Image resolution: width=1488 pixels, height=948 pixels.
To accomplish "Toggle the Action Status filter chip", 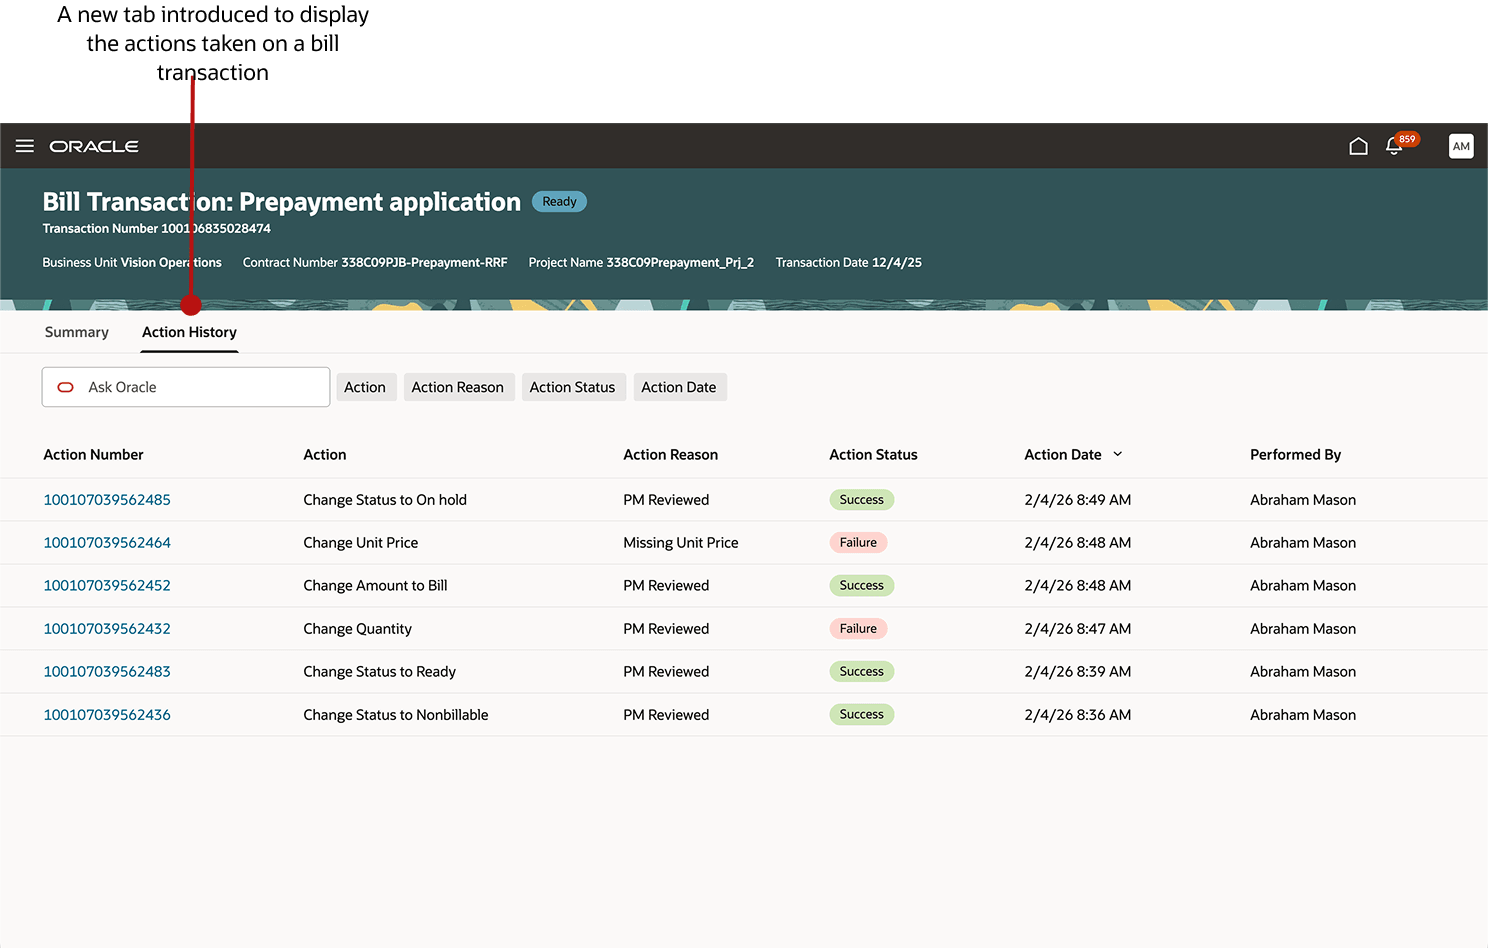I will point(573,387).
